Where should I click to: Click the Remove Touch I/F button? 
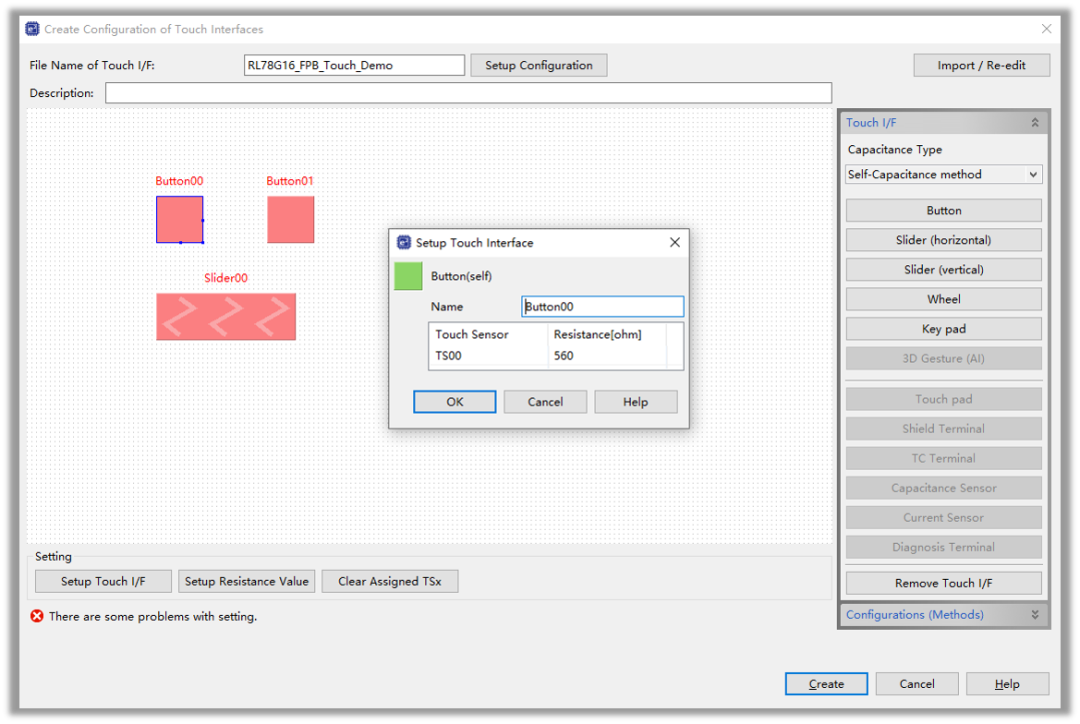(943, 583)
